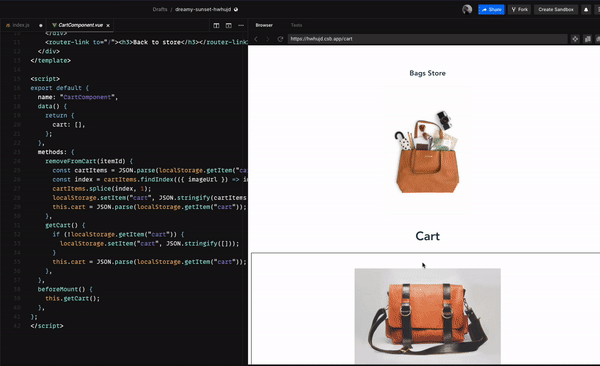Open the editor more options ellipsis

[x=241, y=25]
